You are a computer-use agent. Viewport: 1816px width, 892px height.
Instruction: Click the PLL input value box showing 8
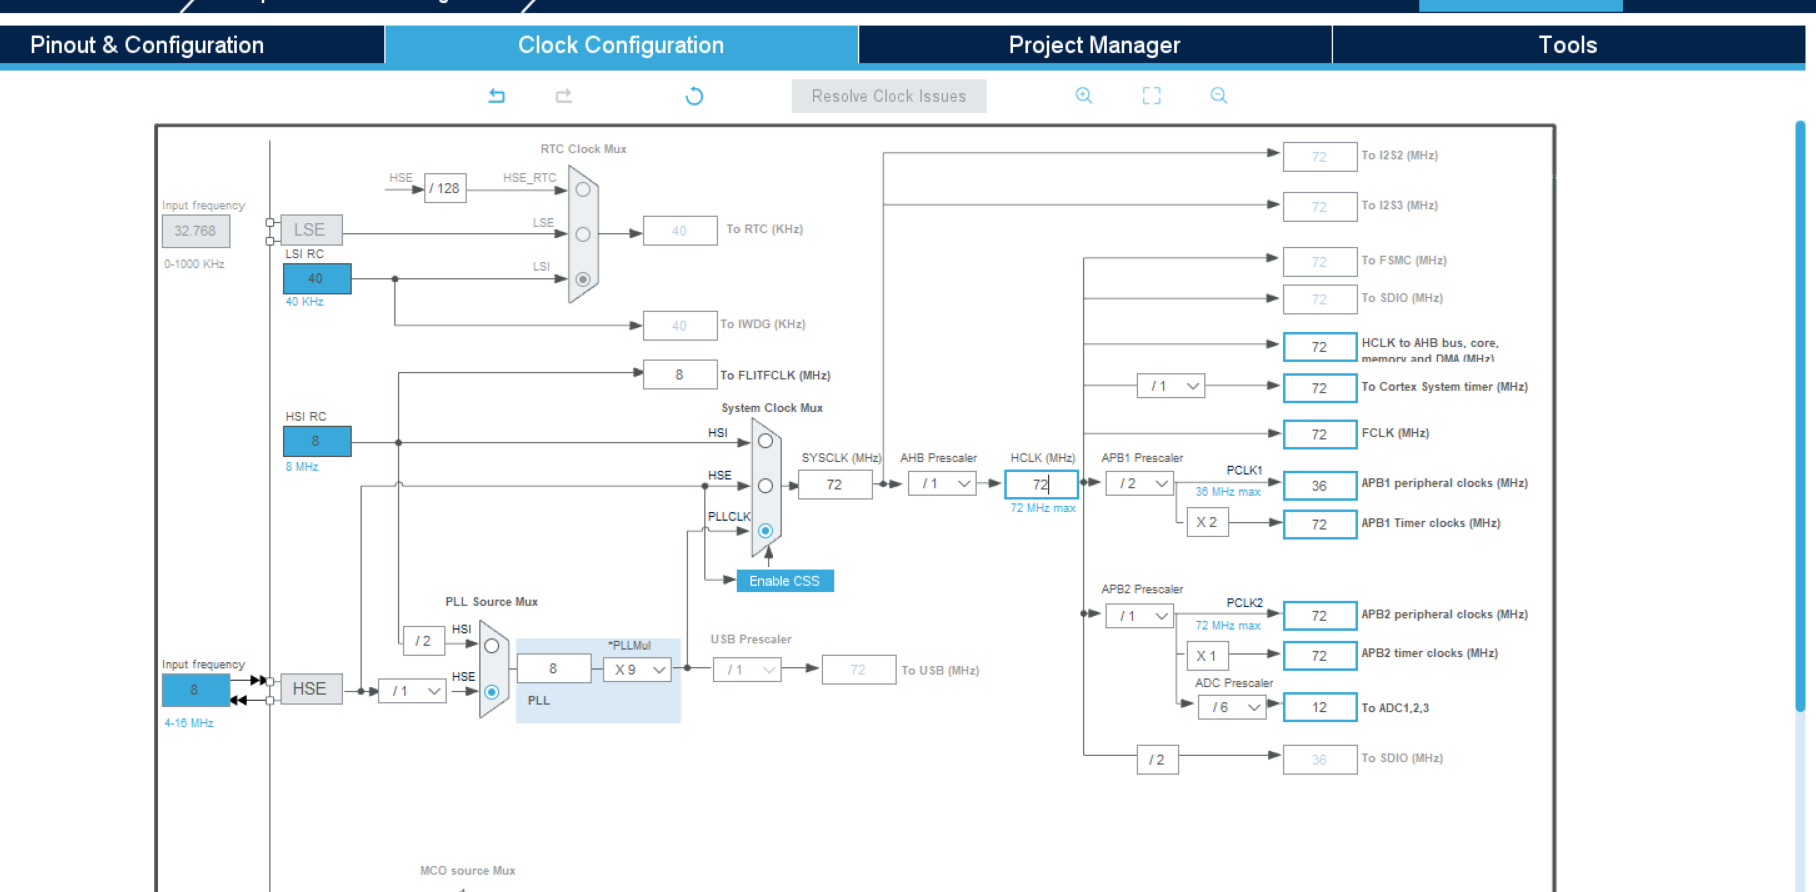click(554, 669)
